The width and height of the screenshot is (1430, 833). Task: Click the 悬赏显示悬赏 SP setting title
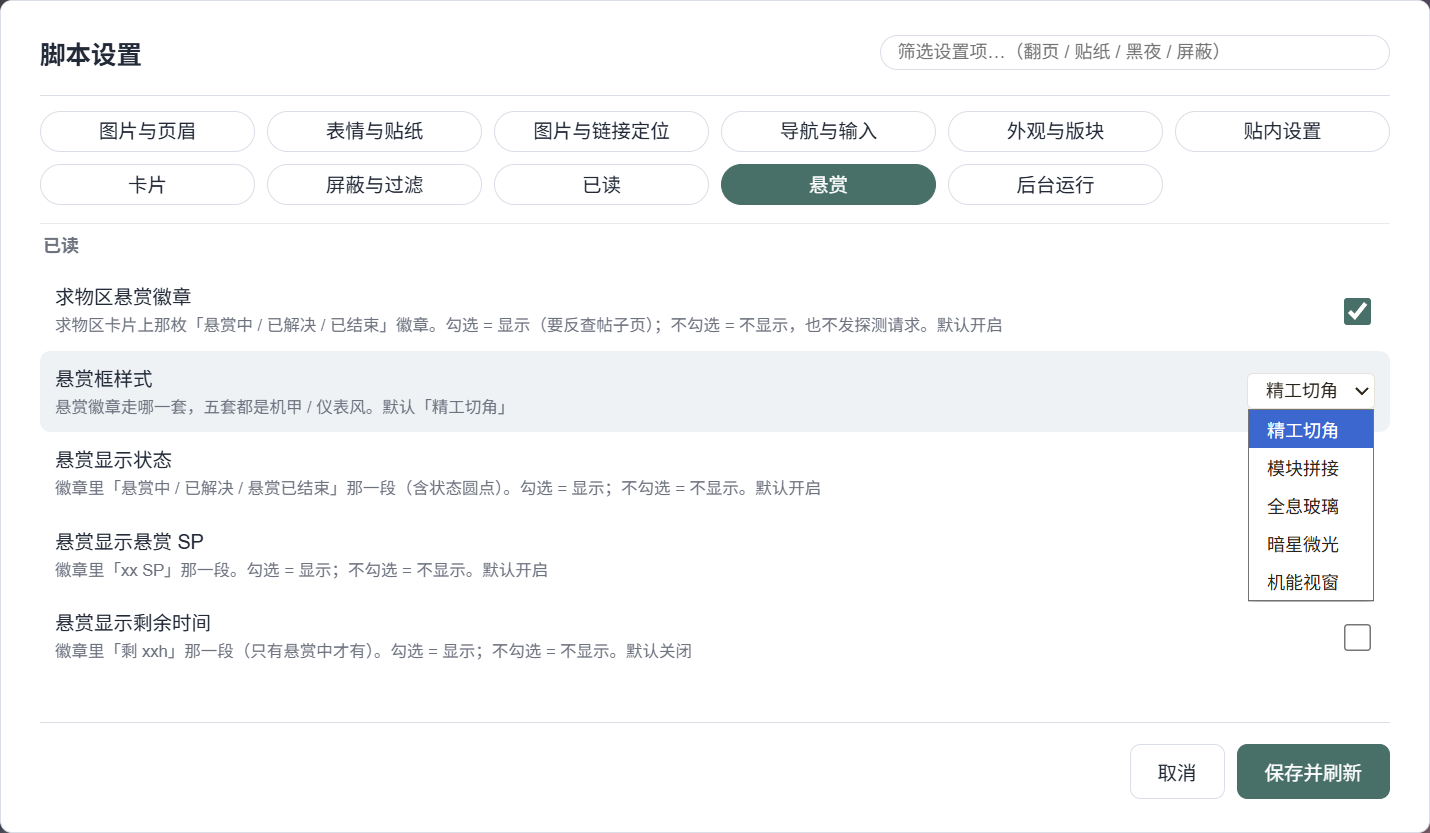click(130, 542)
